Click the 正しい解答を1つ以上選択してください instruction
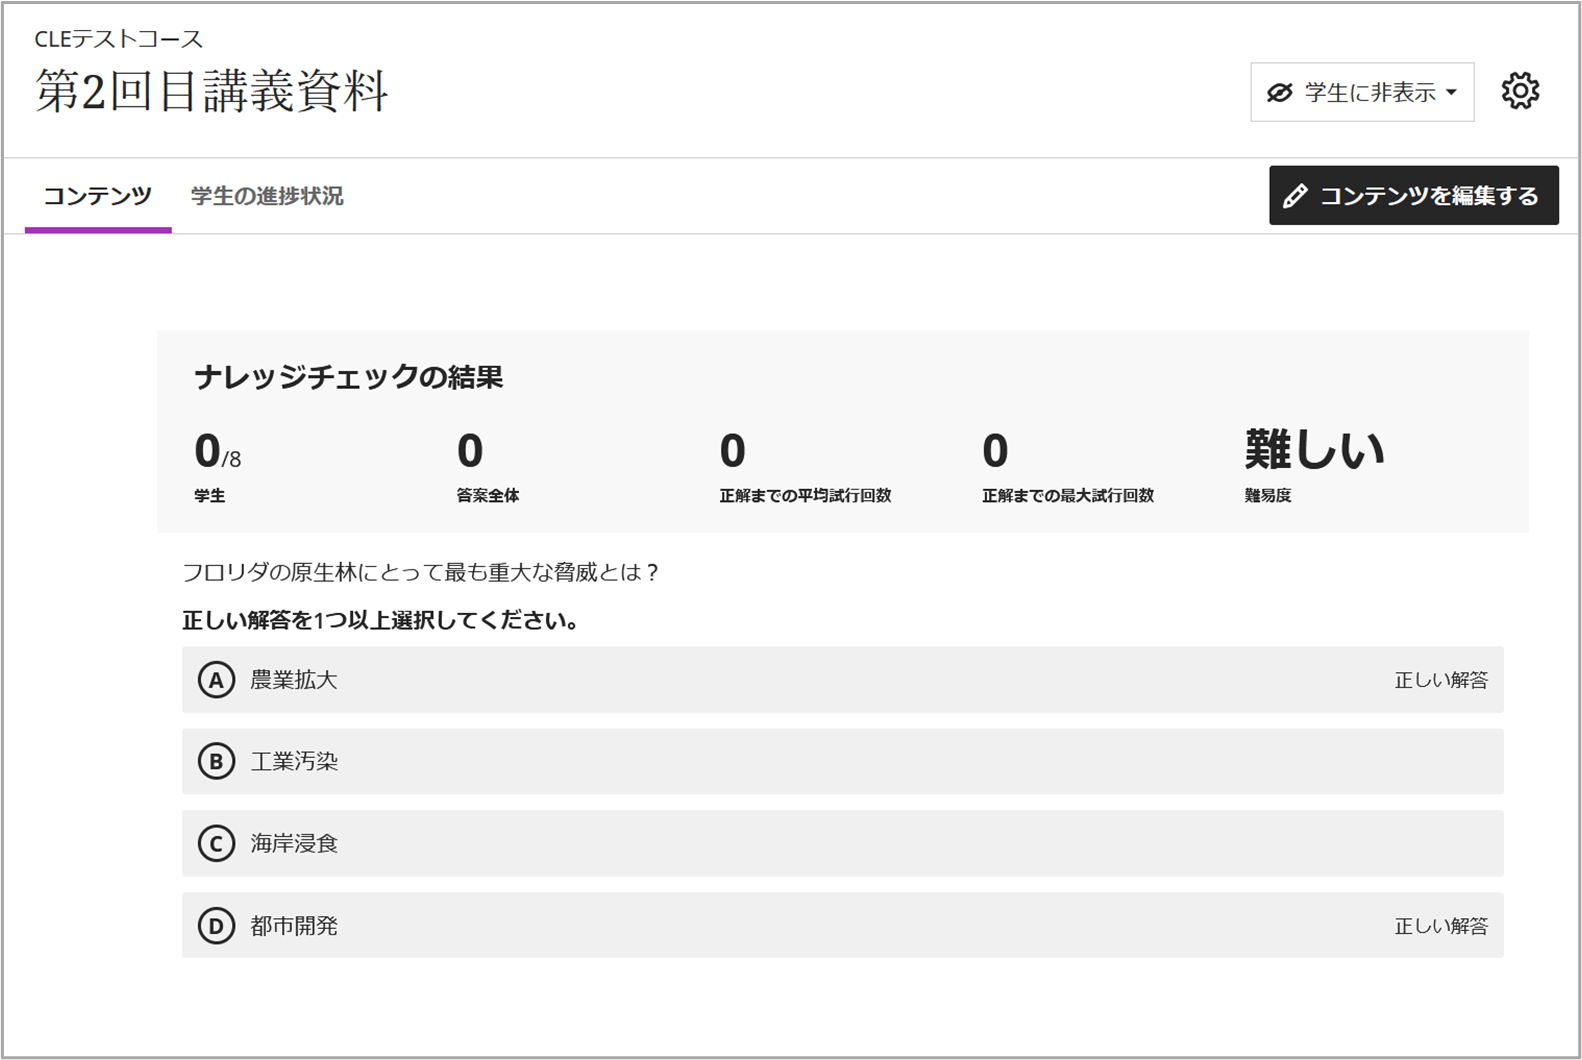Viewport: 1582px width, 1060px height. 381,620
